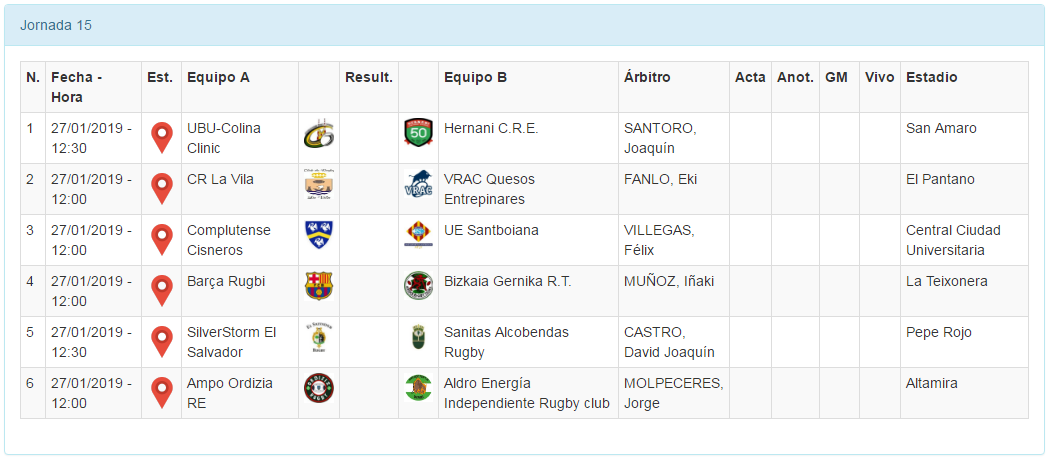Image resolution: width=1049 pixels, height=459 pixels.
Task: Click Complutense Cisneros shield logo
Action: point(318,235)
